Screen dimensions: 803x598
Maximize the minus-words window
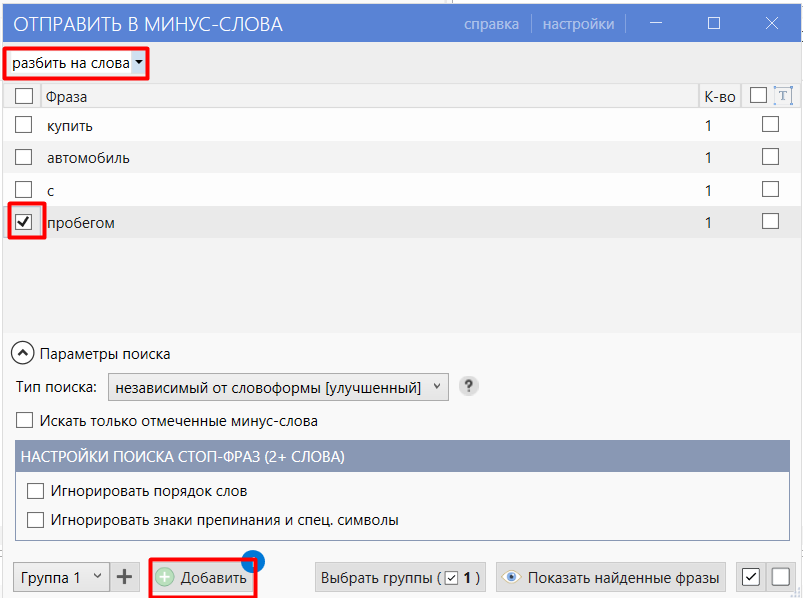tap(714, 24)
